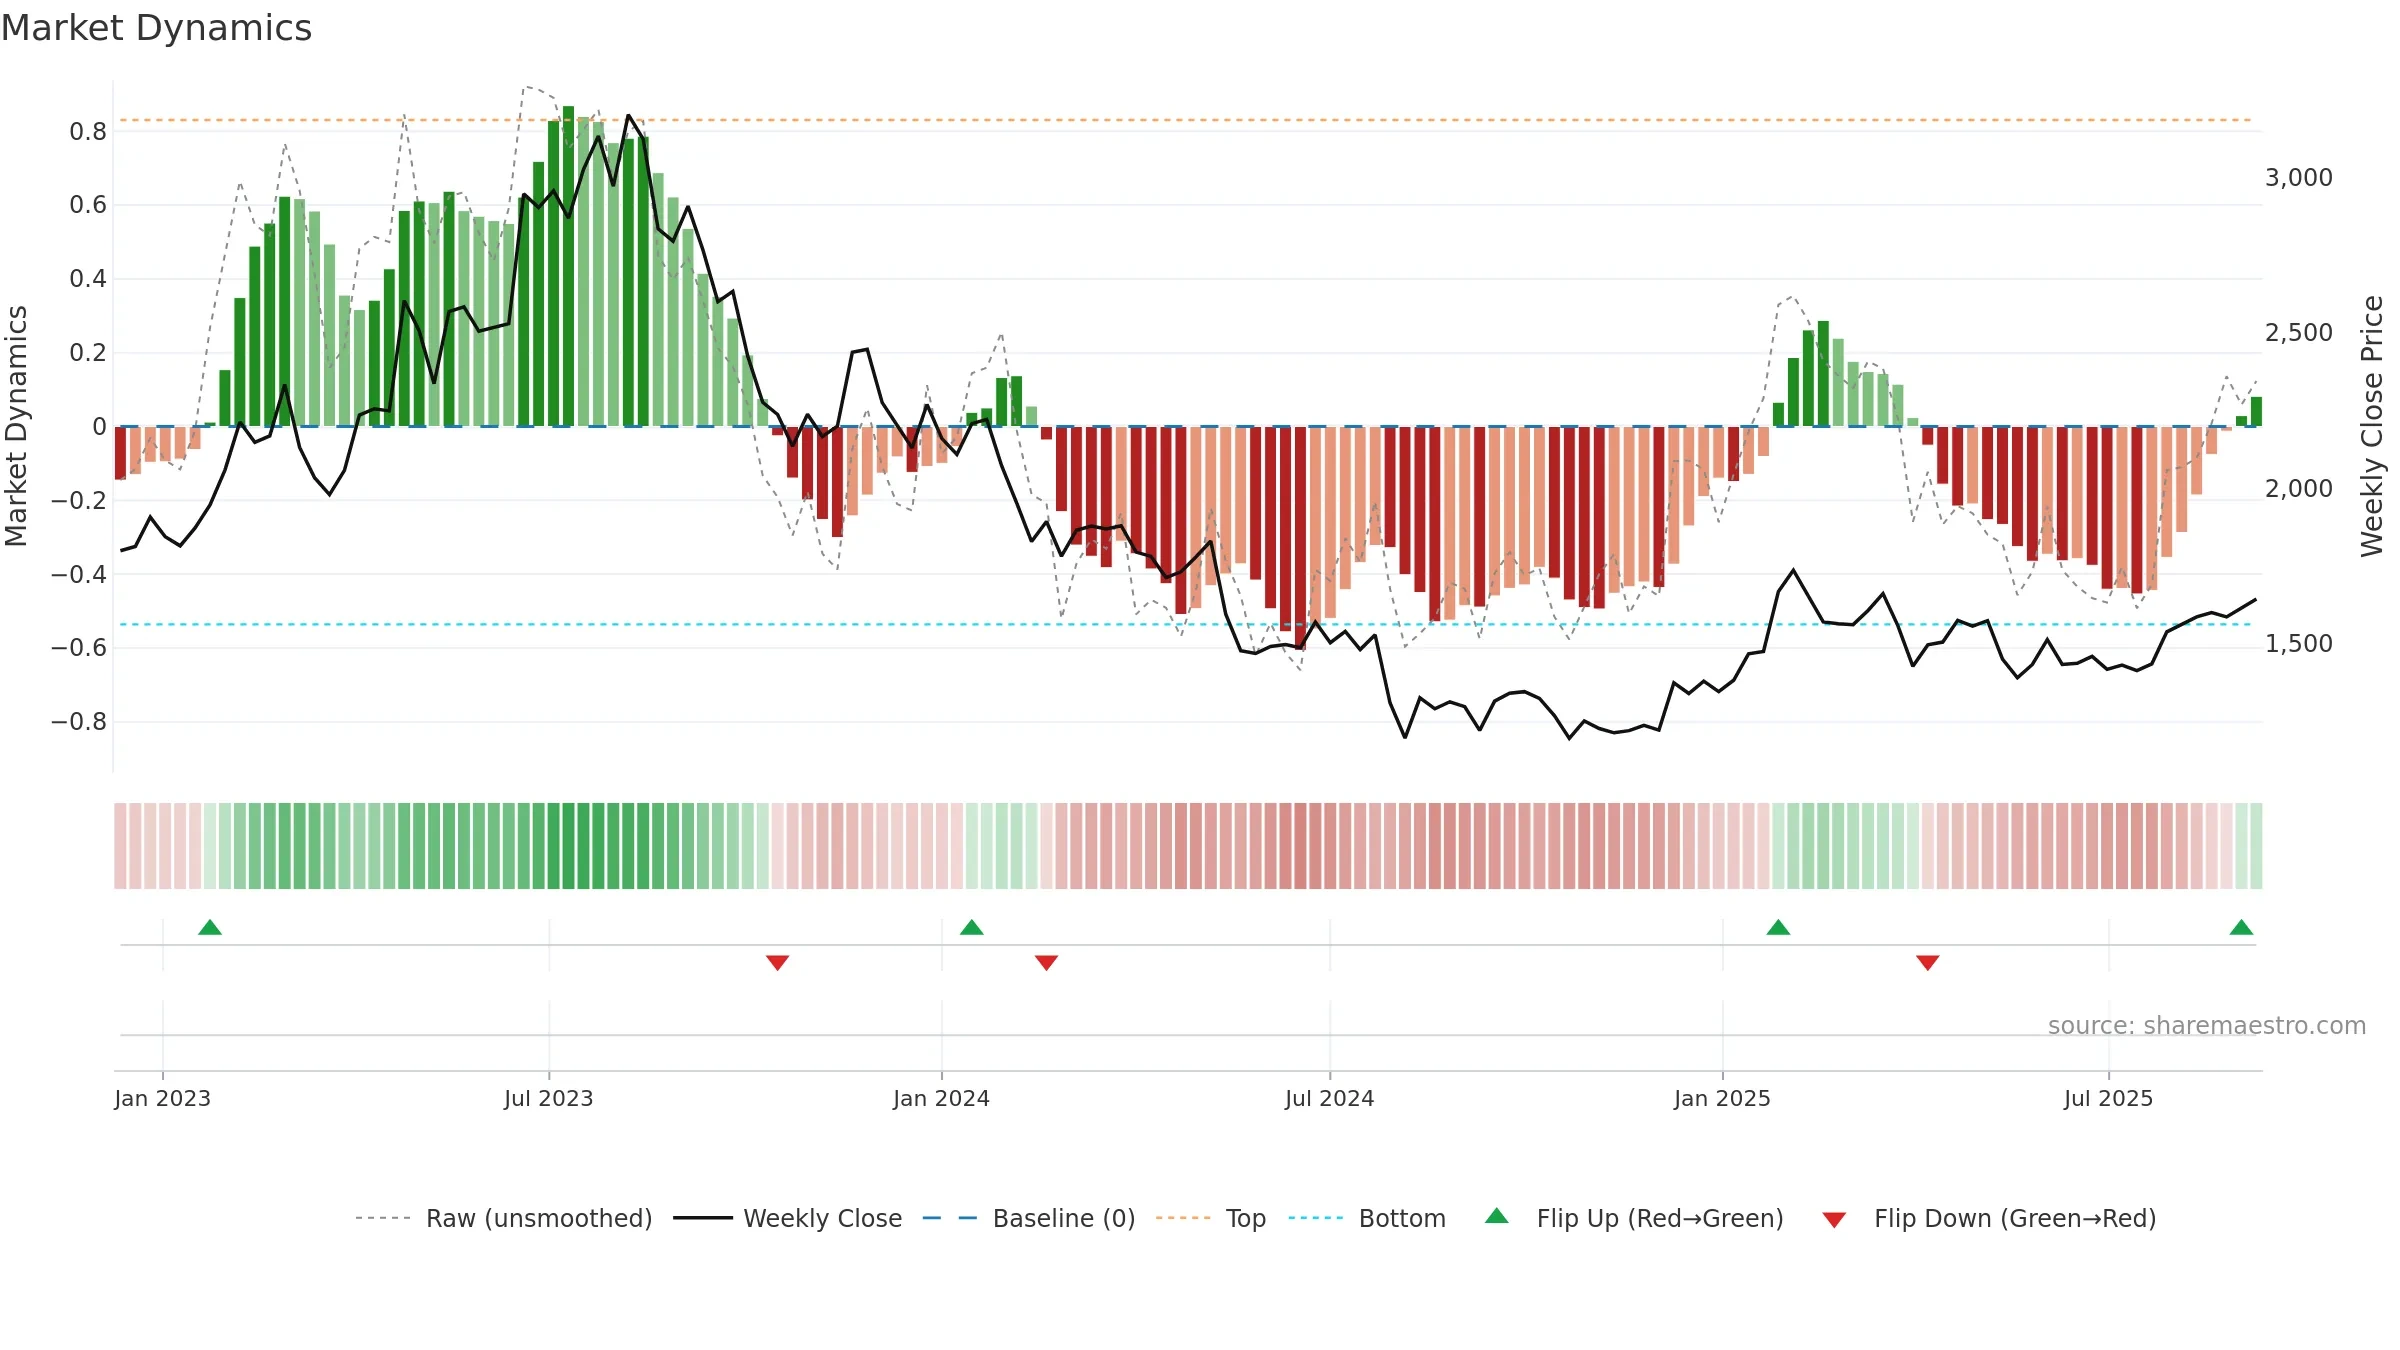The height and width of the screenshot is (1350, 2400).
Task: Select the flip-up marker just after Jan 2025
Action: 1778,928
